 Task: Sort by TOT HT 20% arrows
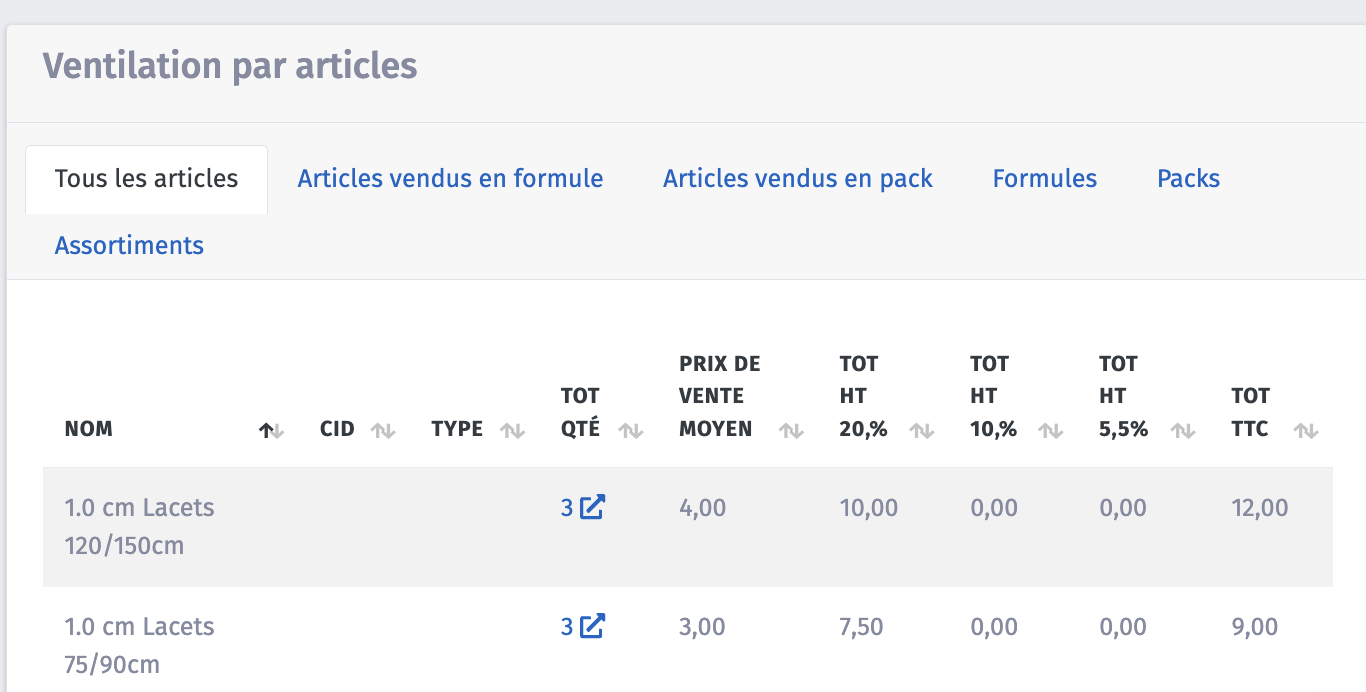[x=922, y=431]
